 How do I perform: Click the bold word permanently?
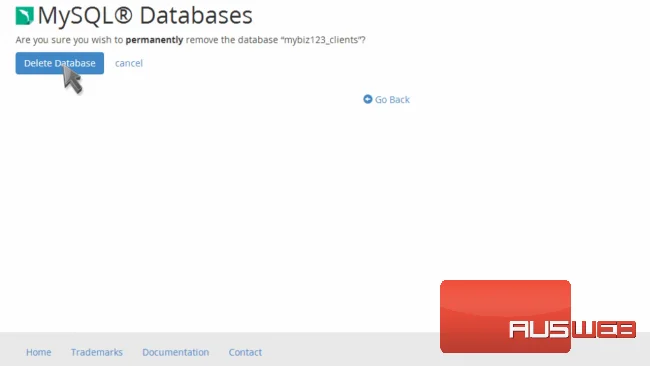point(154,40)
